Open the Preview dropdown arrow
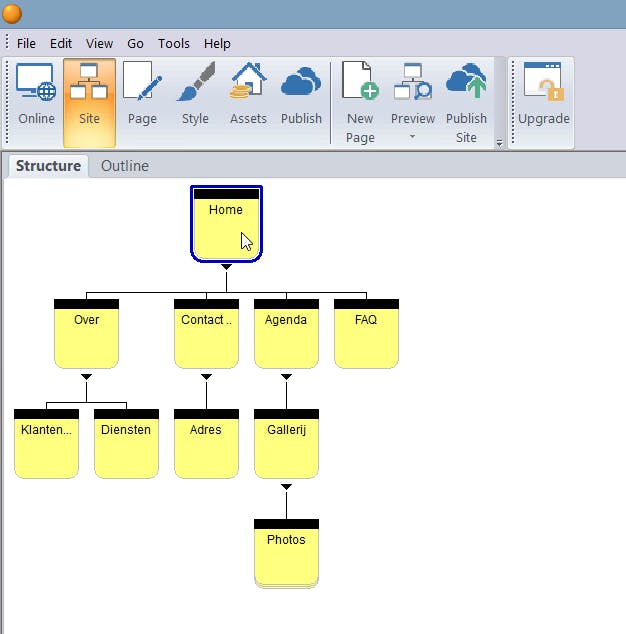The image size is (626, 634). tap(412, 137)
